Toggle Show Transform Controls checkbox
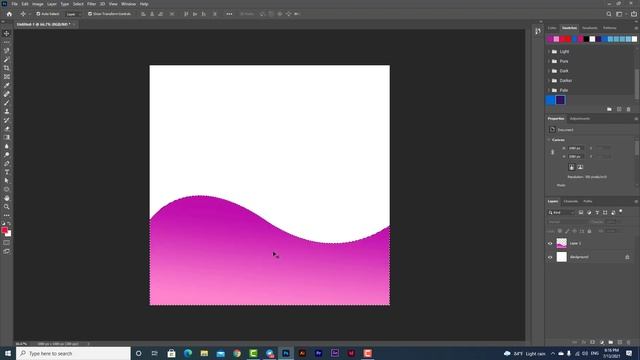Screen dimensions: 640x360 tap(90, 14)
